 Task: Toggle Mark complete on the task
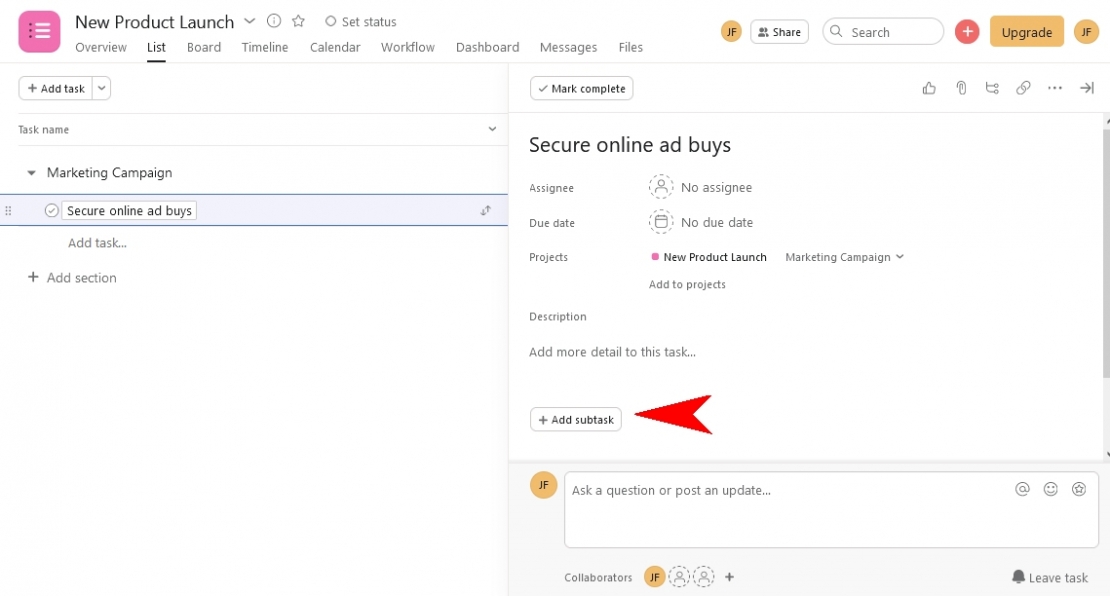581,88
